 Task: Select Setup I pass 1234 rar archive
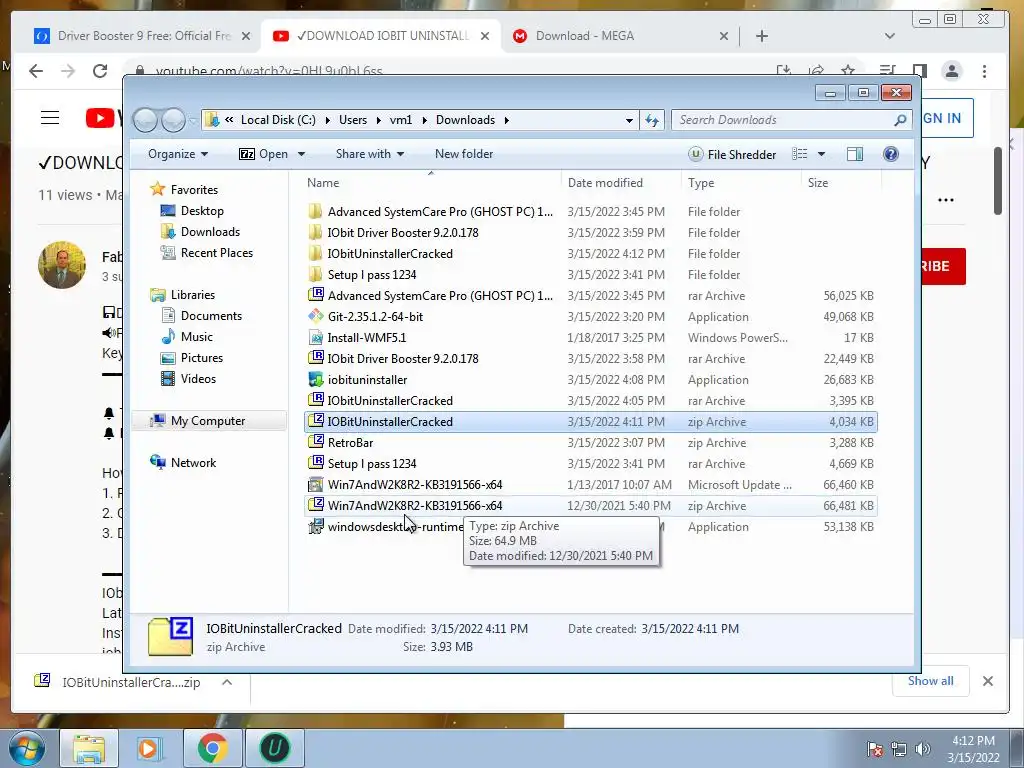(x=590, y=464)
